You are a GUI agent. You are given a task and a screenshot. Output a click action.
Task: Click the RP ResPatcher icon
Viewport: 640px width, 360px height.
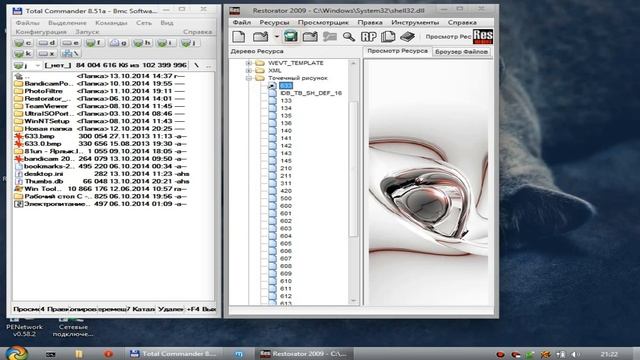pos(368,37)
